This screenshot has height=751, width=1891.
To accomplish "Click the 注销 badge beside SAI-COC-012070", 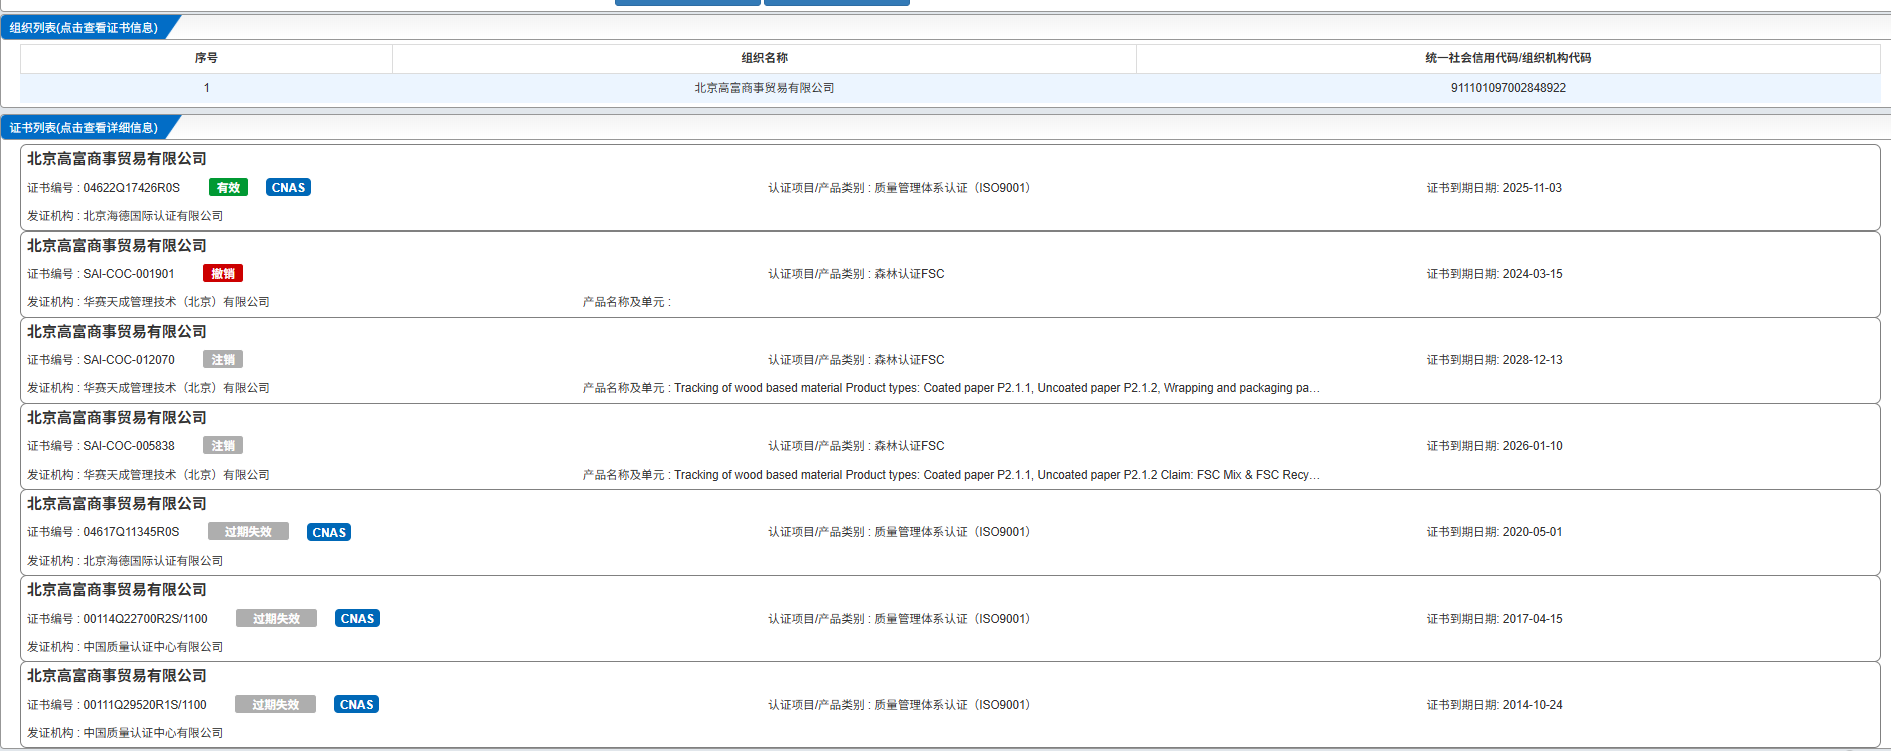I will pyautogui.click(x=223, y=359).
